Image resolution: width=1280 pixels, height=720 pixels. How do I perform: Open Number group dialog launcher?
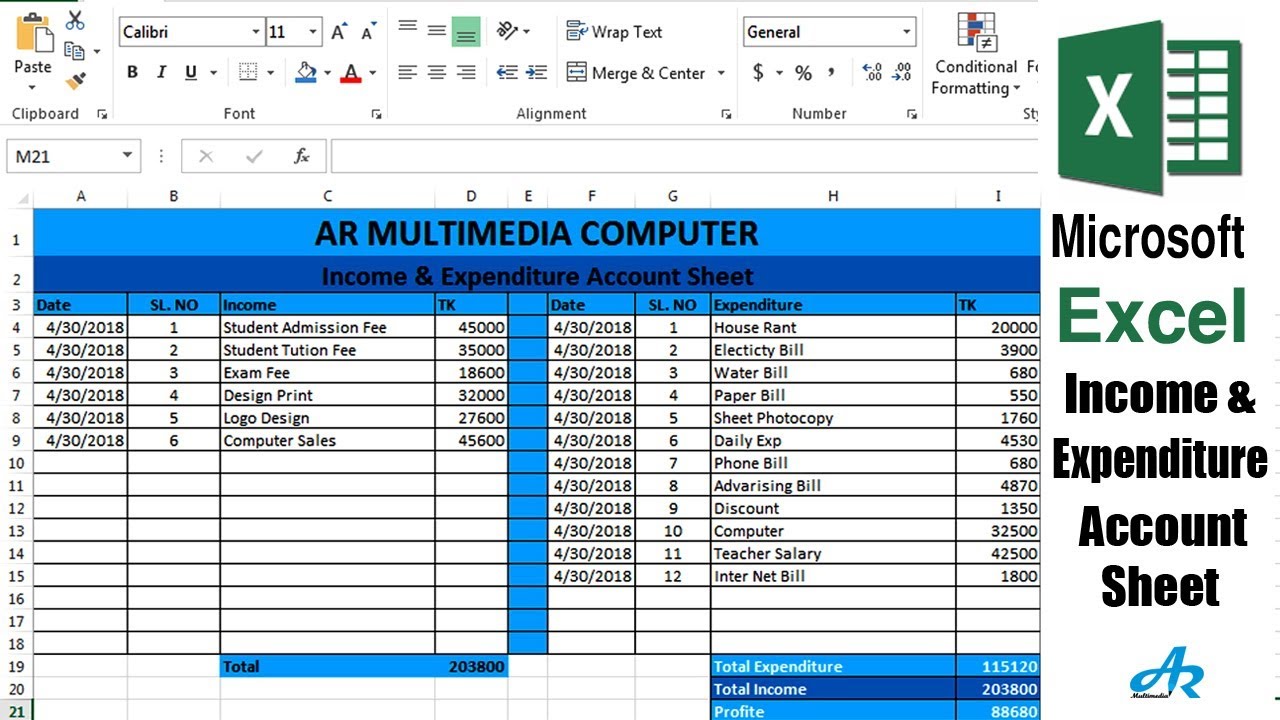[912, 115]
